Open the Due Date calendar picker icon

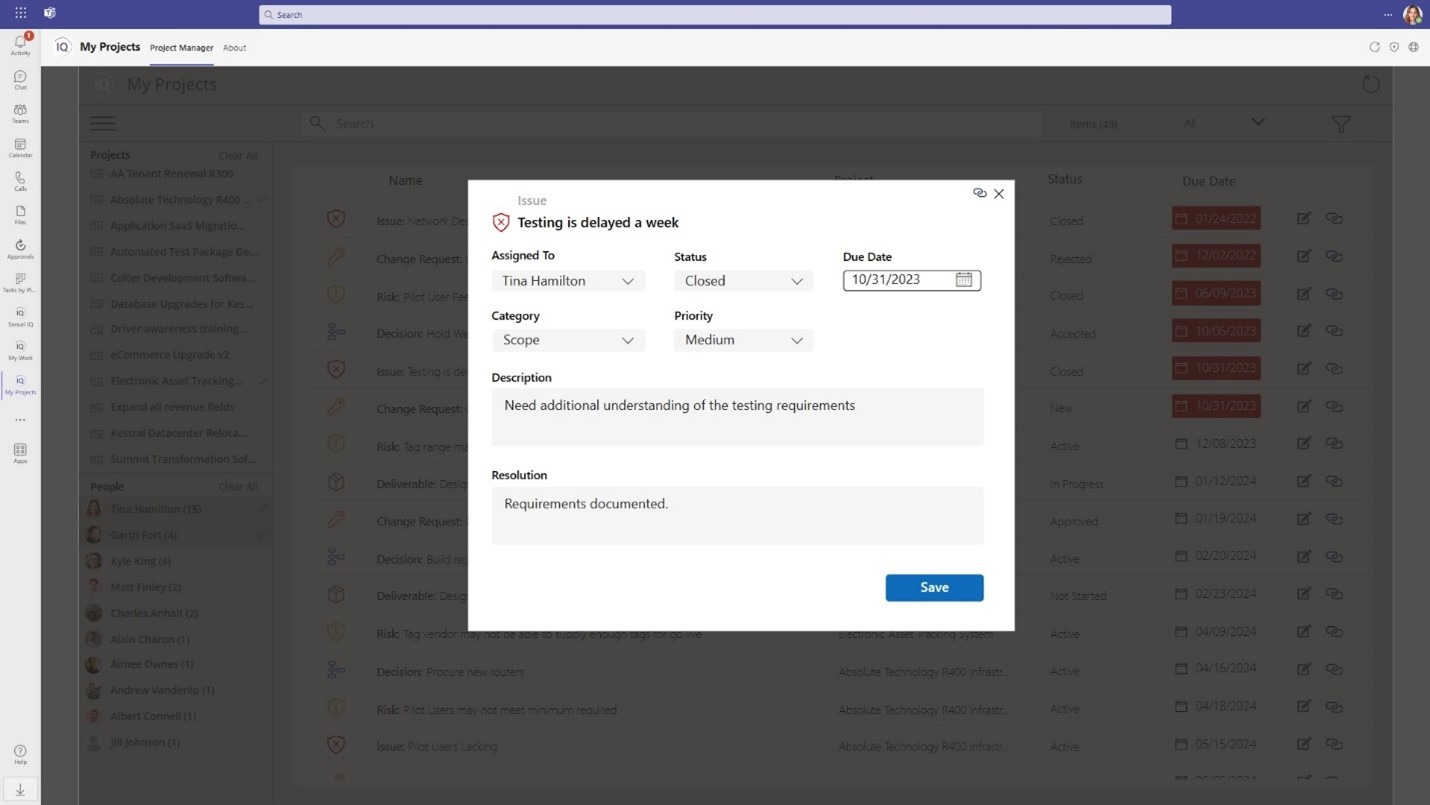click(x=963, y=280)
